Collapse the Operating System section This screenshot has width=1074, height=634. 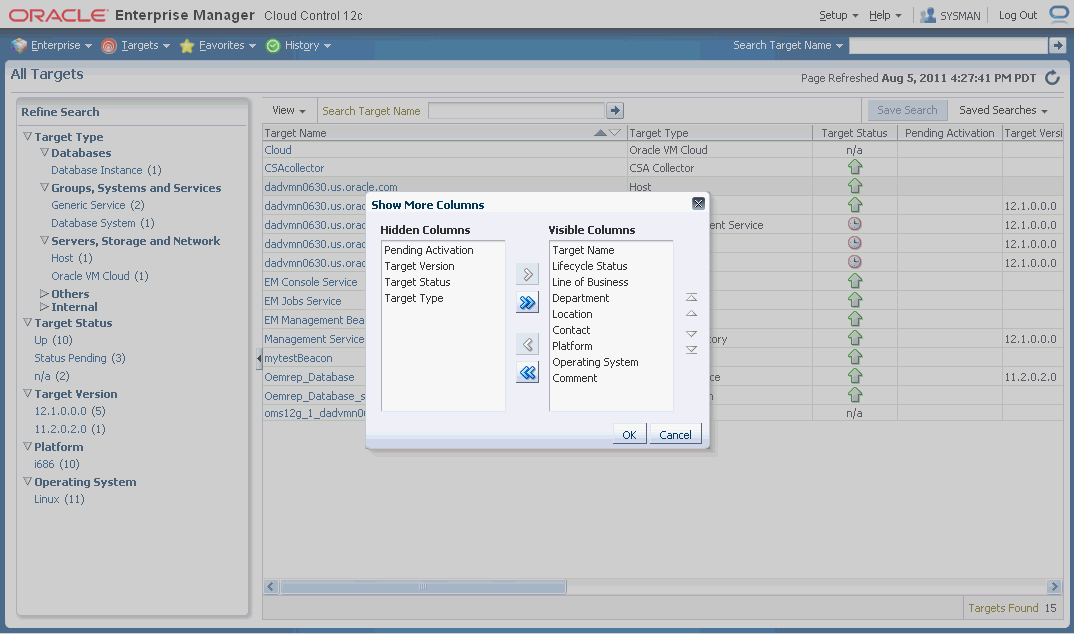[28, 481]
